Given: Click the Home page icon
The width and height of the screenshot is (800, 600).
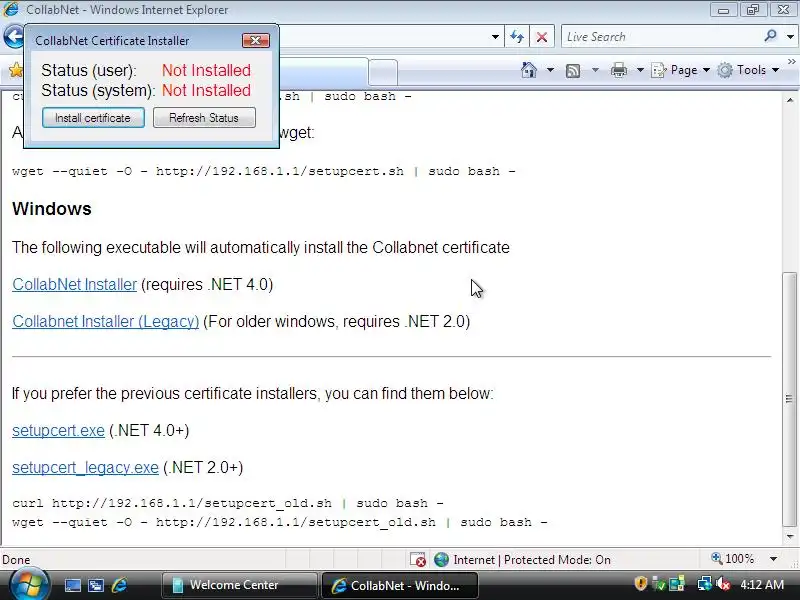Looking at the screenshot, I should [529, 70].
